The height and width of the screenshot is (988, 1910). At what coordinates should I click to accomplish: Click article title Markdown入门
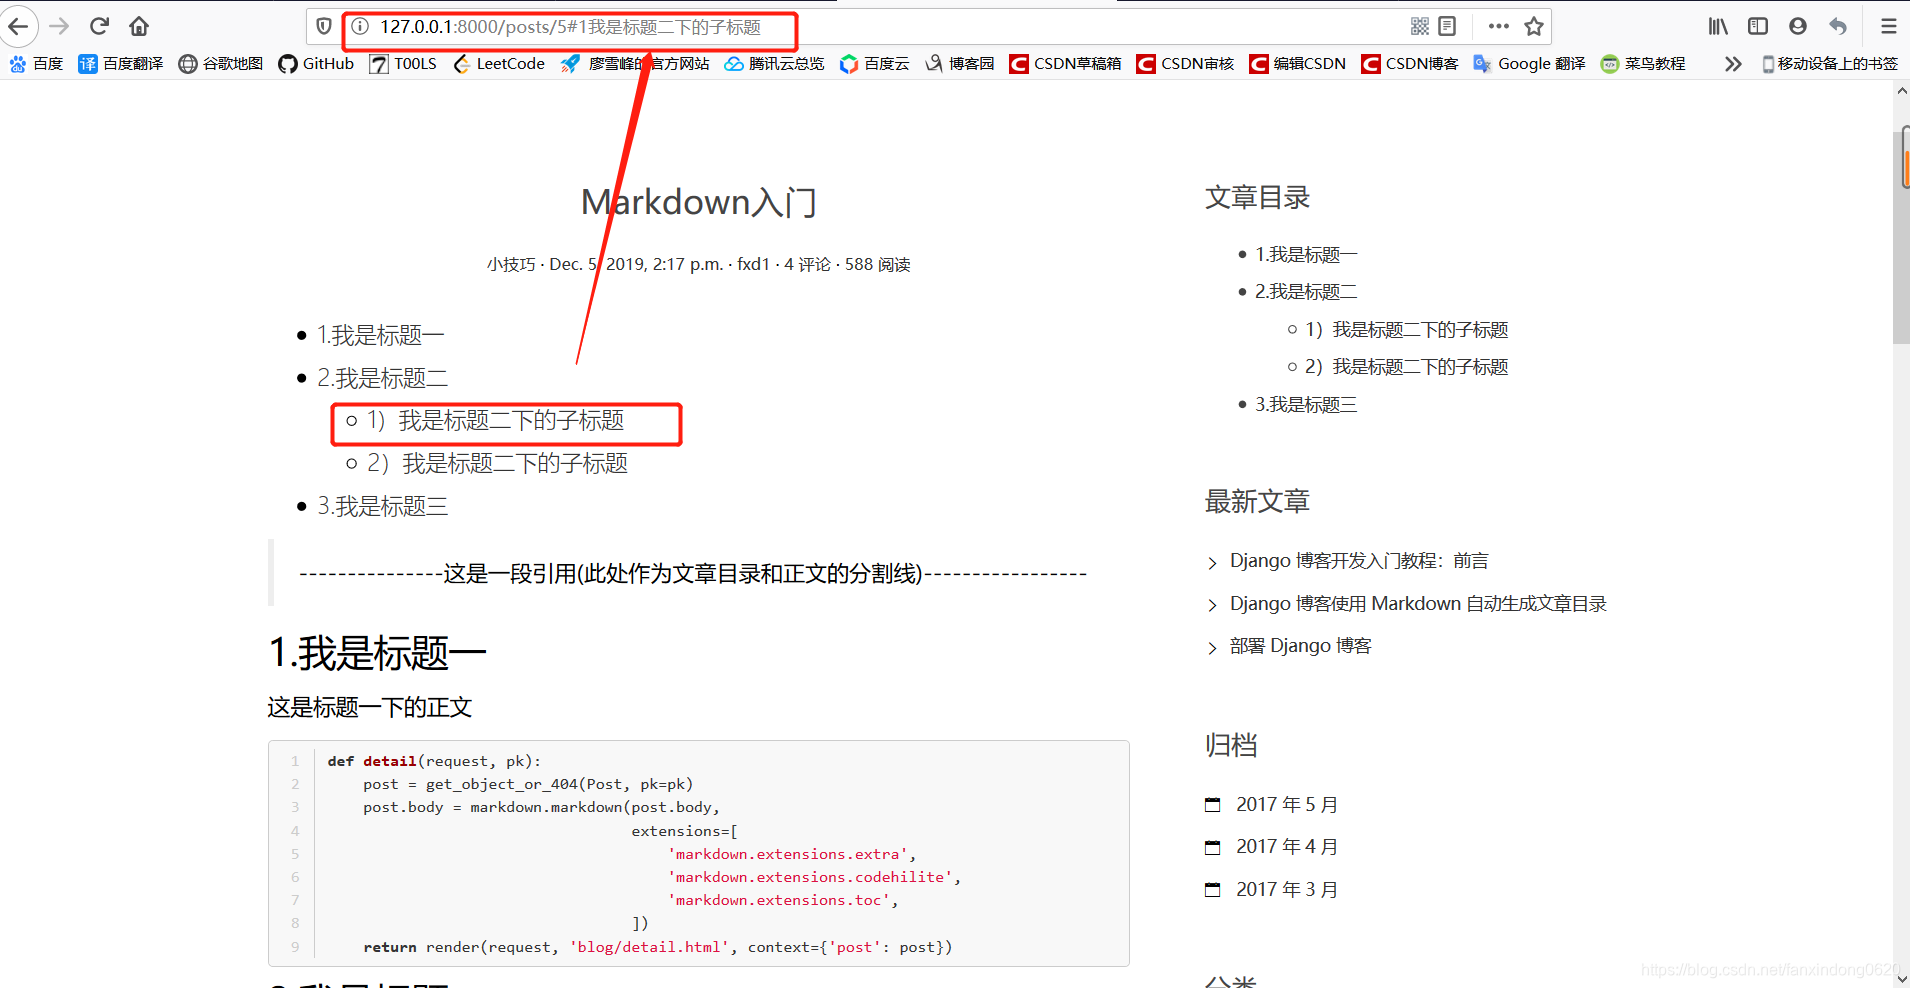pyautogui.click(x=699, y=203)
